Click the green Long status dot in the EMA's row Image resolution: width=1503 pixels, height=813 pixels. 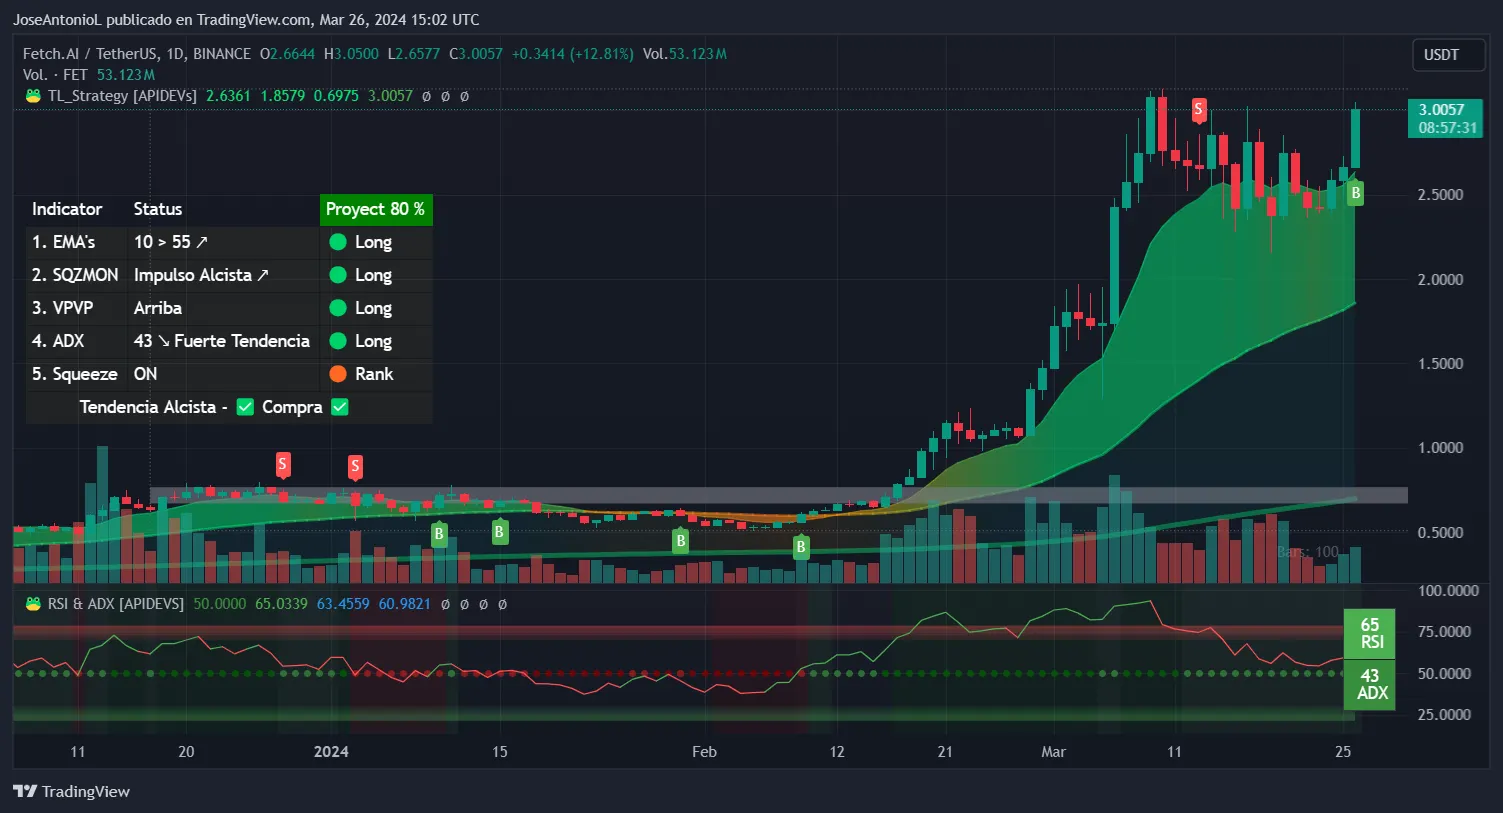click(338, 242)
